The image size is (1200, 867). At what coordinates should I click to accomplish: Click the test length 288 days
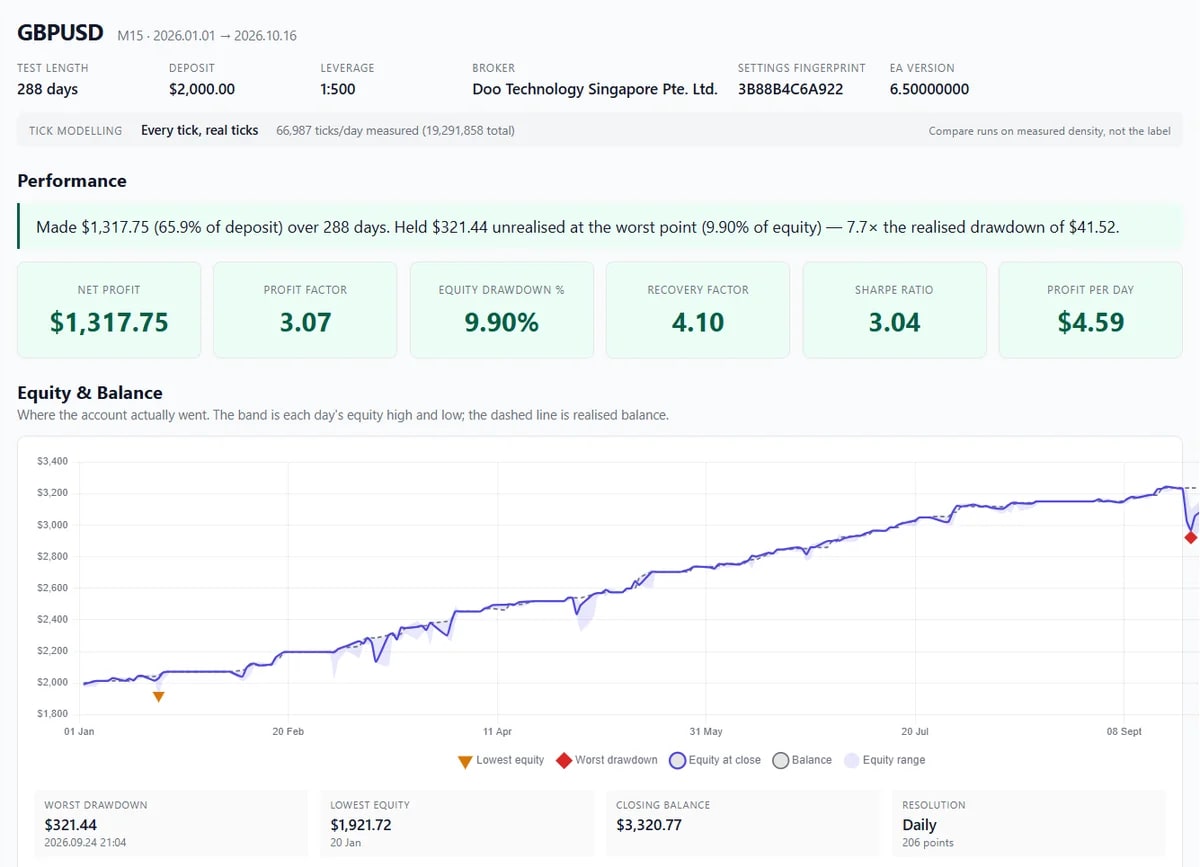[47, 89]
